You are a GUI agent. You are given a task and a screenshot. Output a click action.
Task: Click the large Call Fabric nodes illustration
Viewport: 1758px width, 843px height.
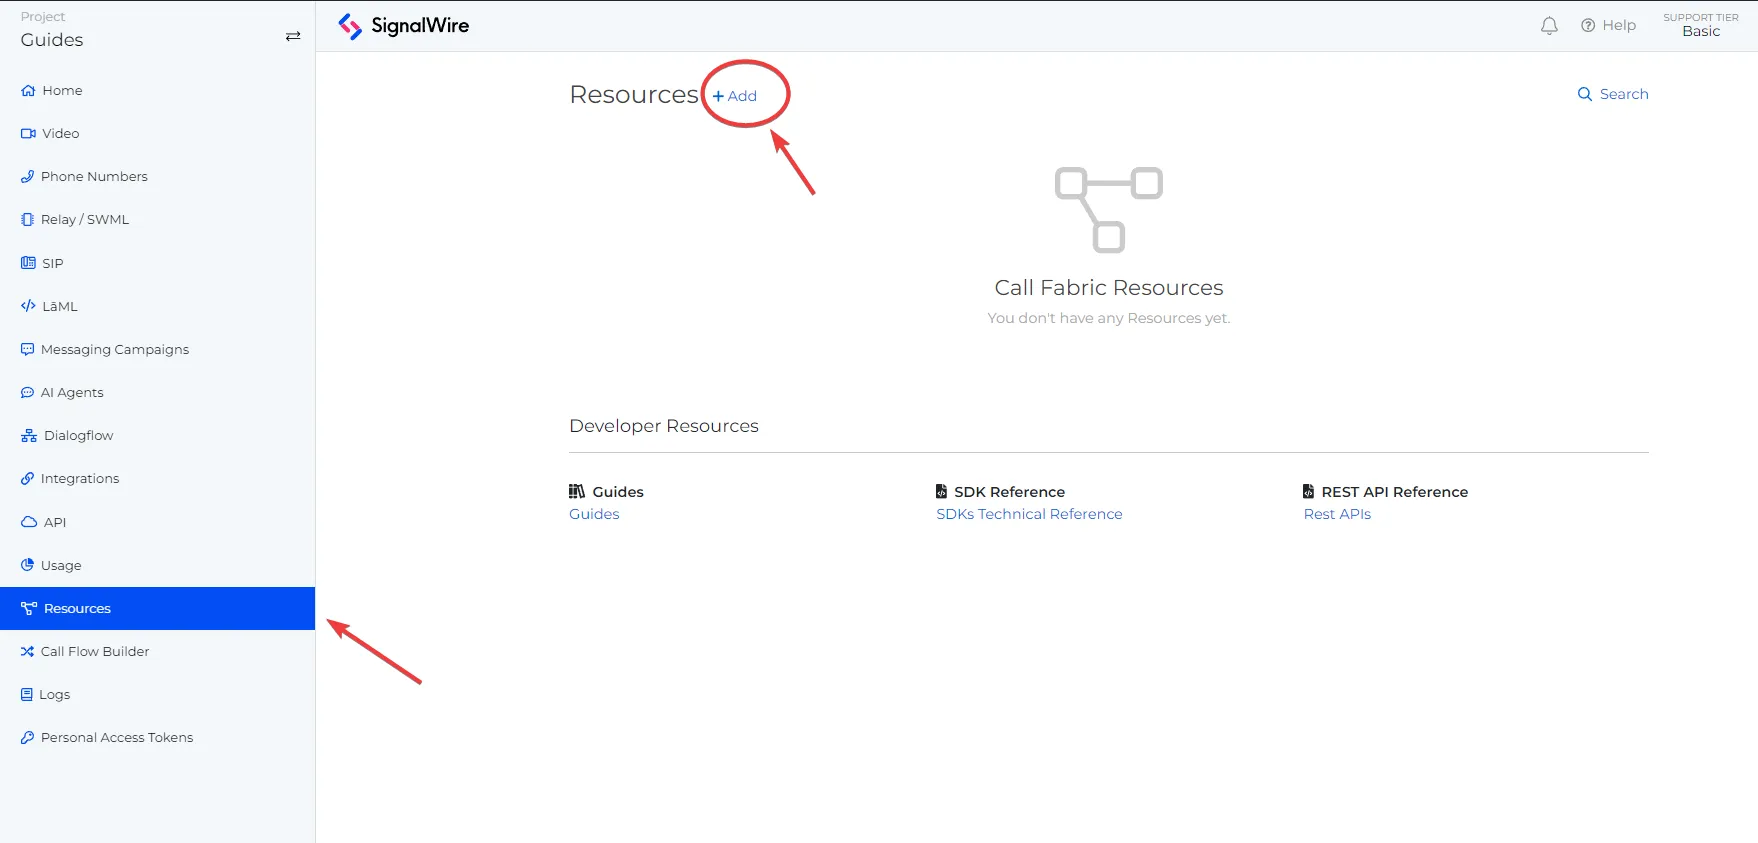tap(1109, 209)
